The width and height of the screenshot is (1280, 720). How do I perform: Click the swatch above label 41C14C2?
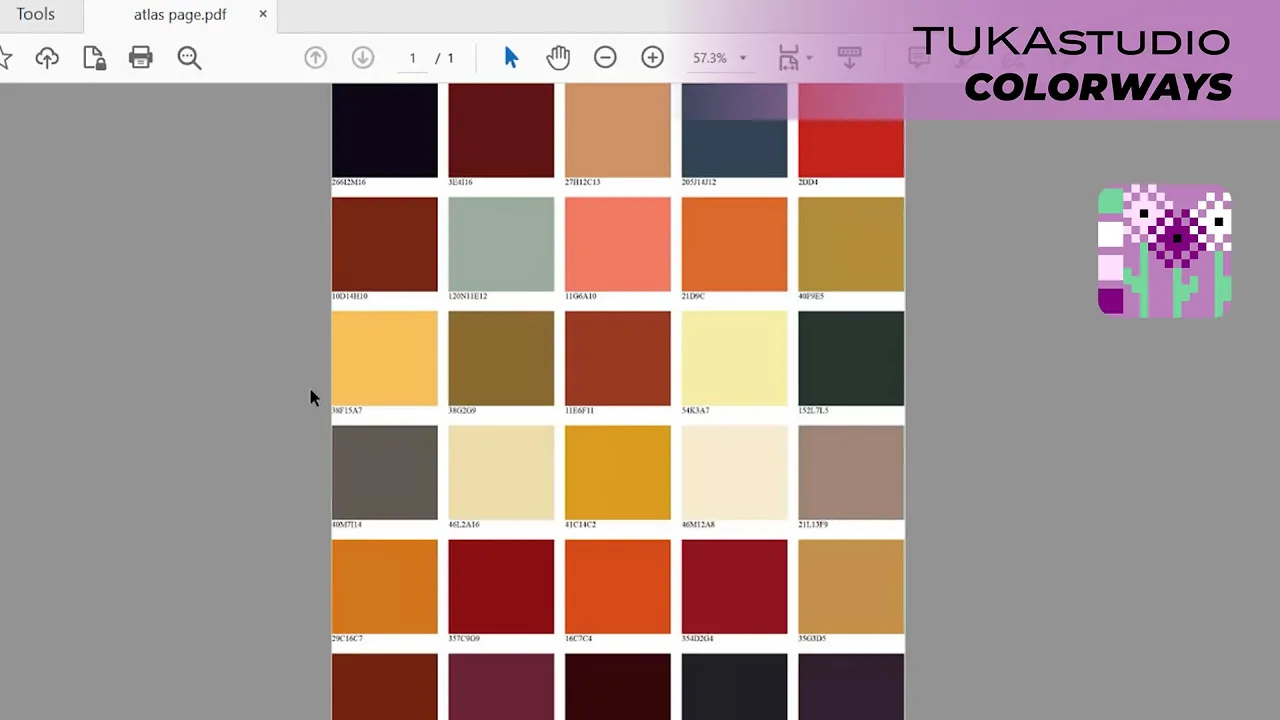point(618,472)
